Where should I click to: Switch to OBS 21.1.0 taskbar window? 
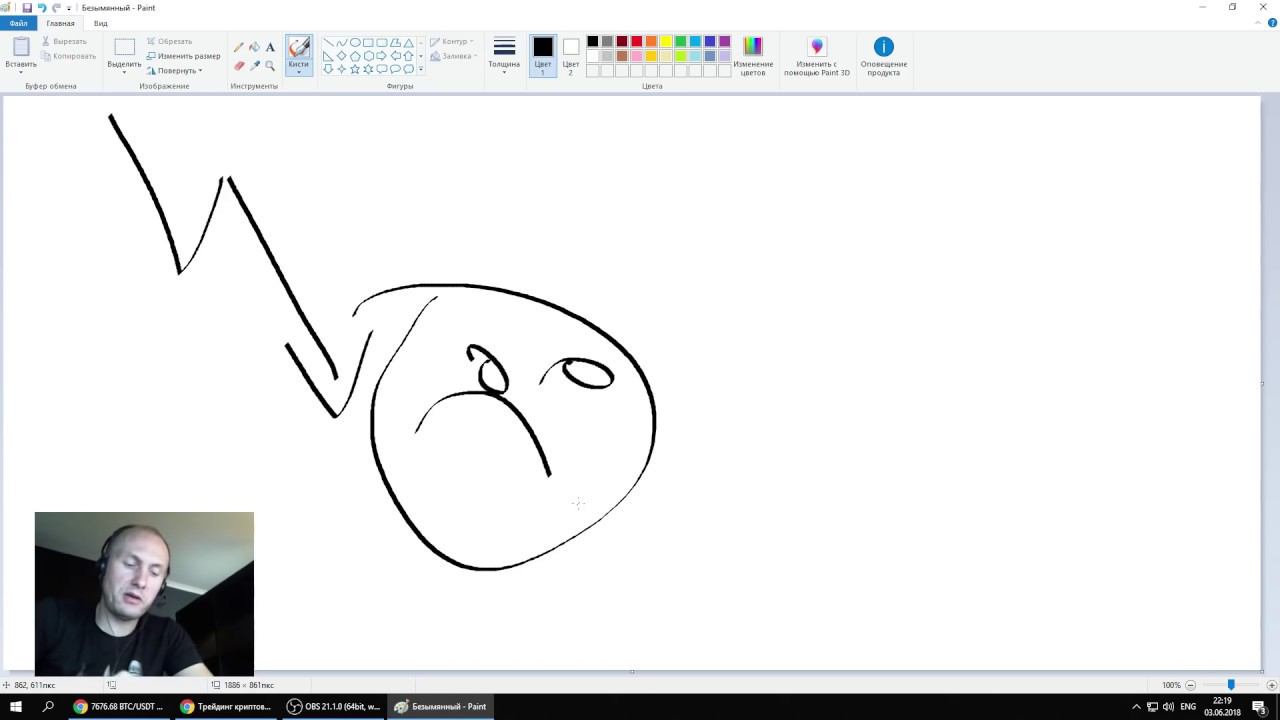tap(333, 706)
